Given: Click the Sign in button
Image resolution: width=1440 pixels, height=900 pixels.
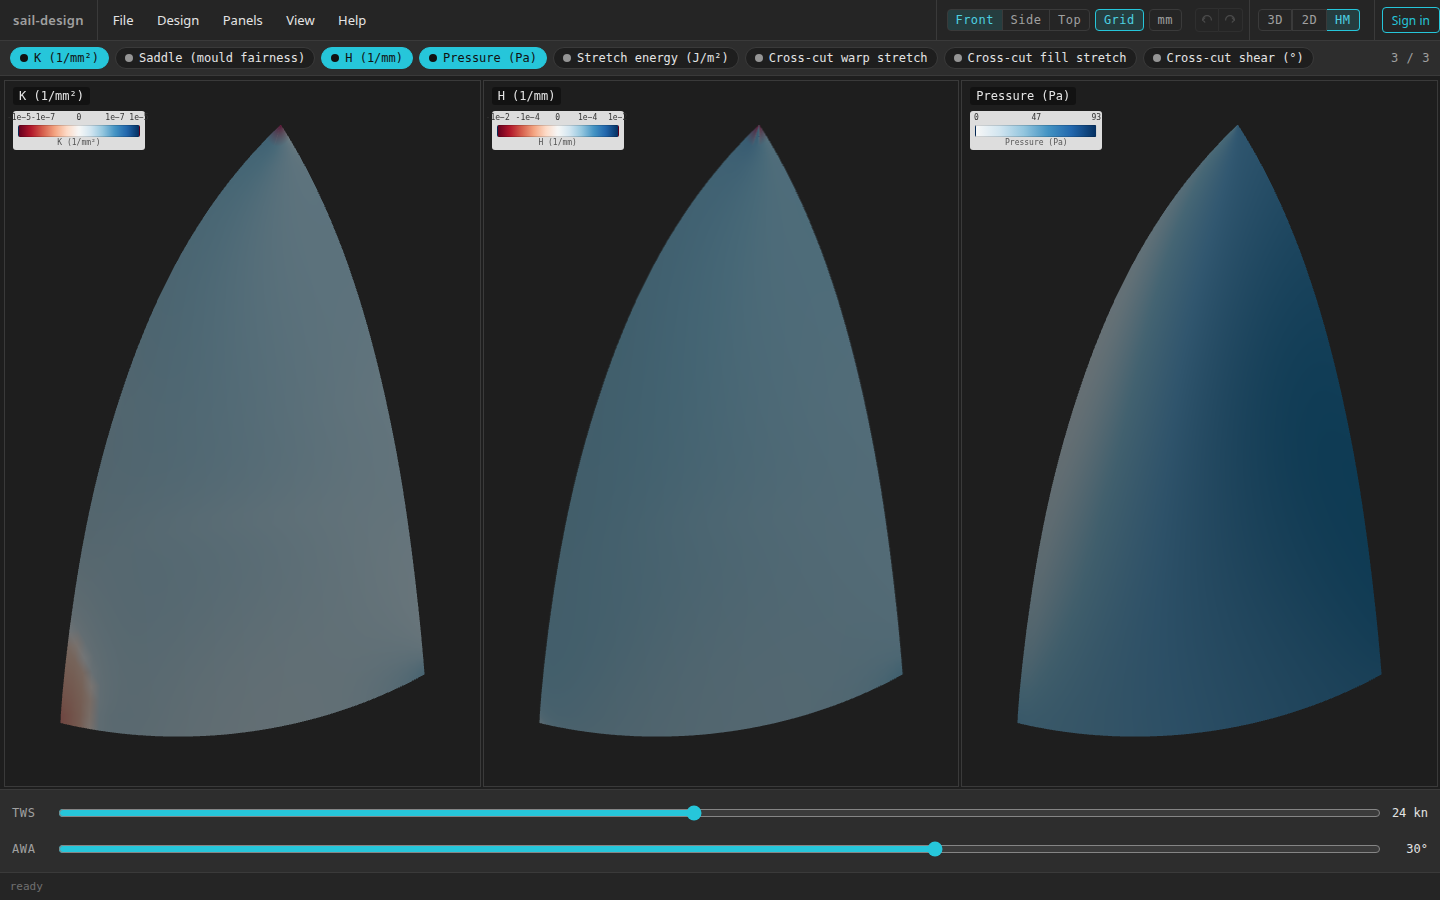Looking at the screenshot, I should (1410, 20).
